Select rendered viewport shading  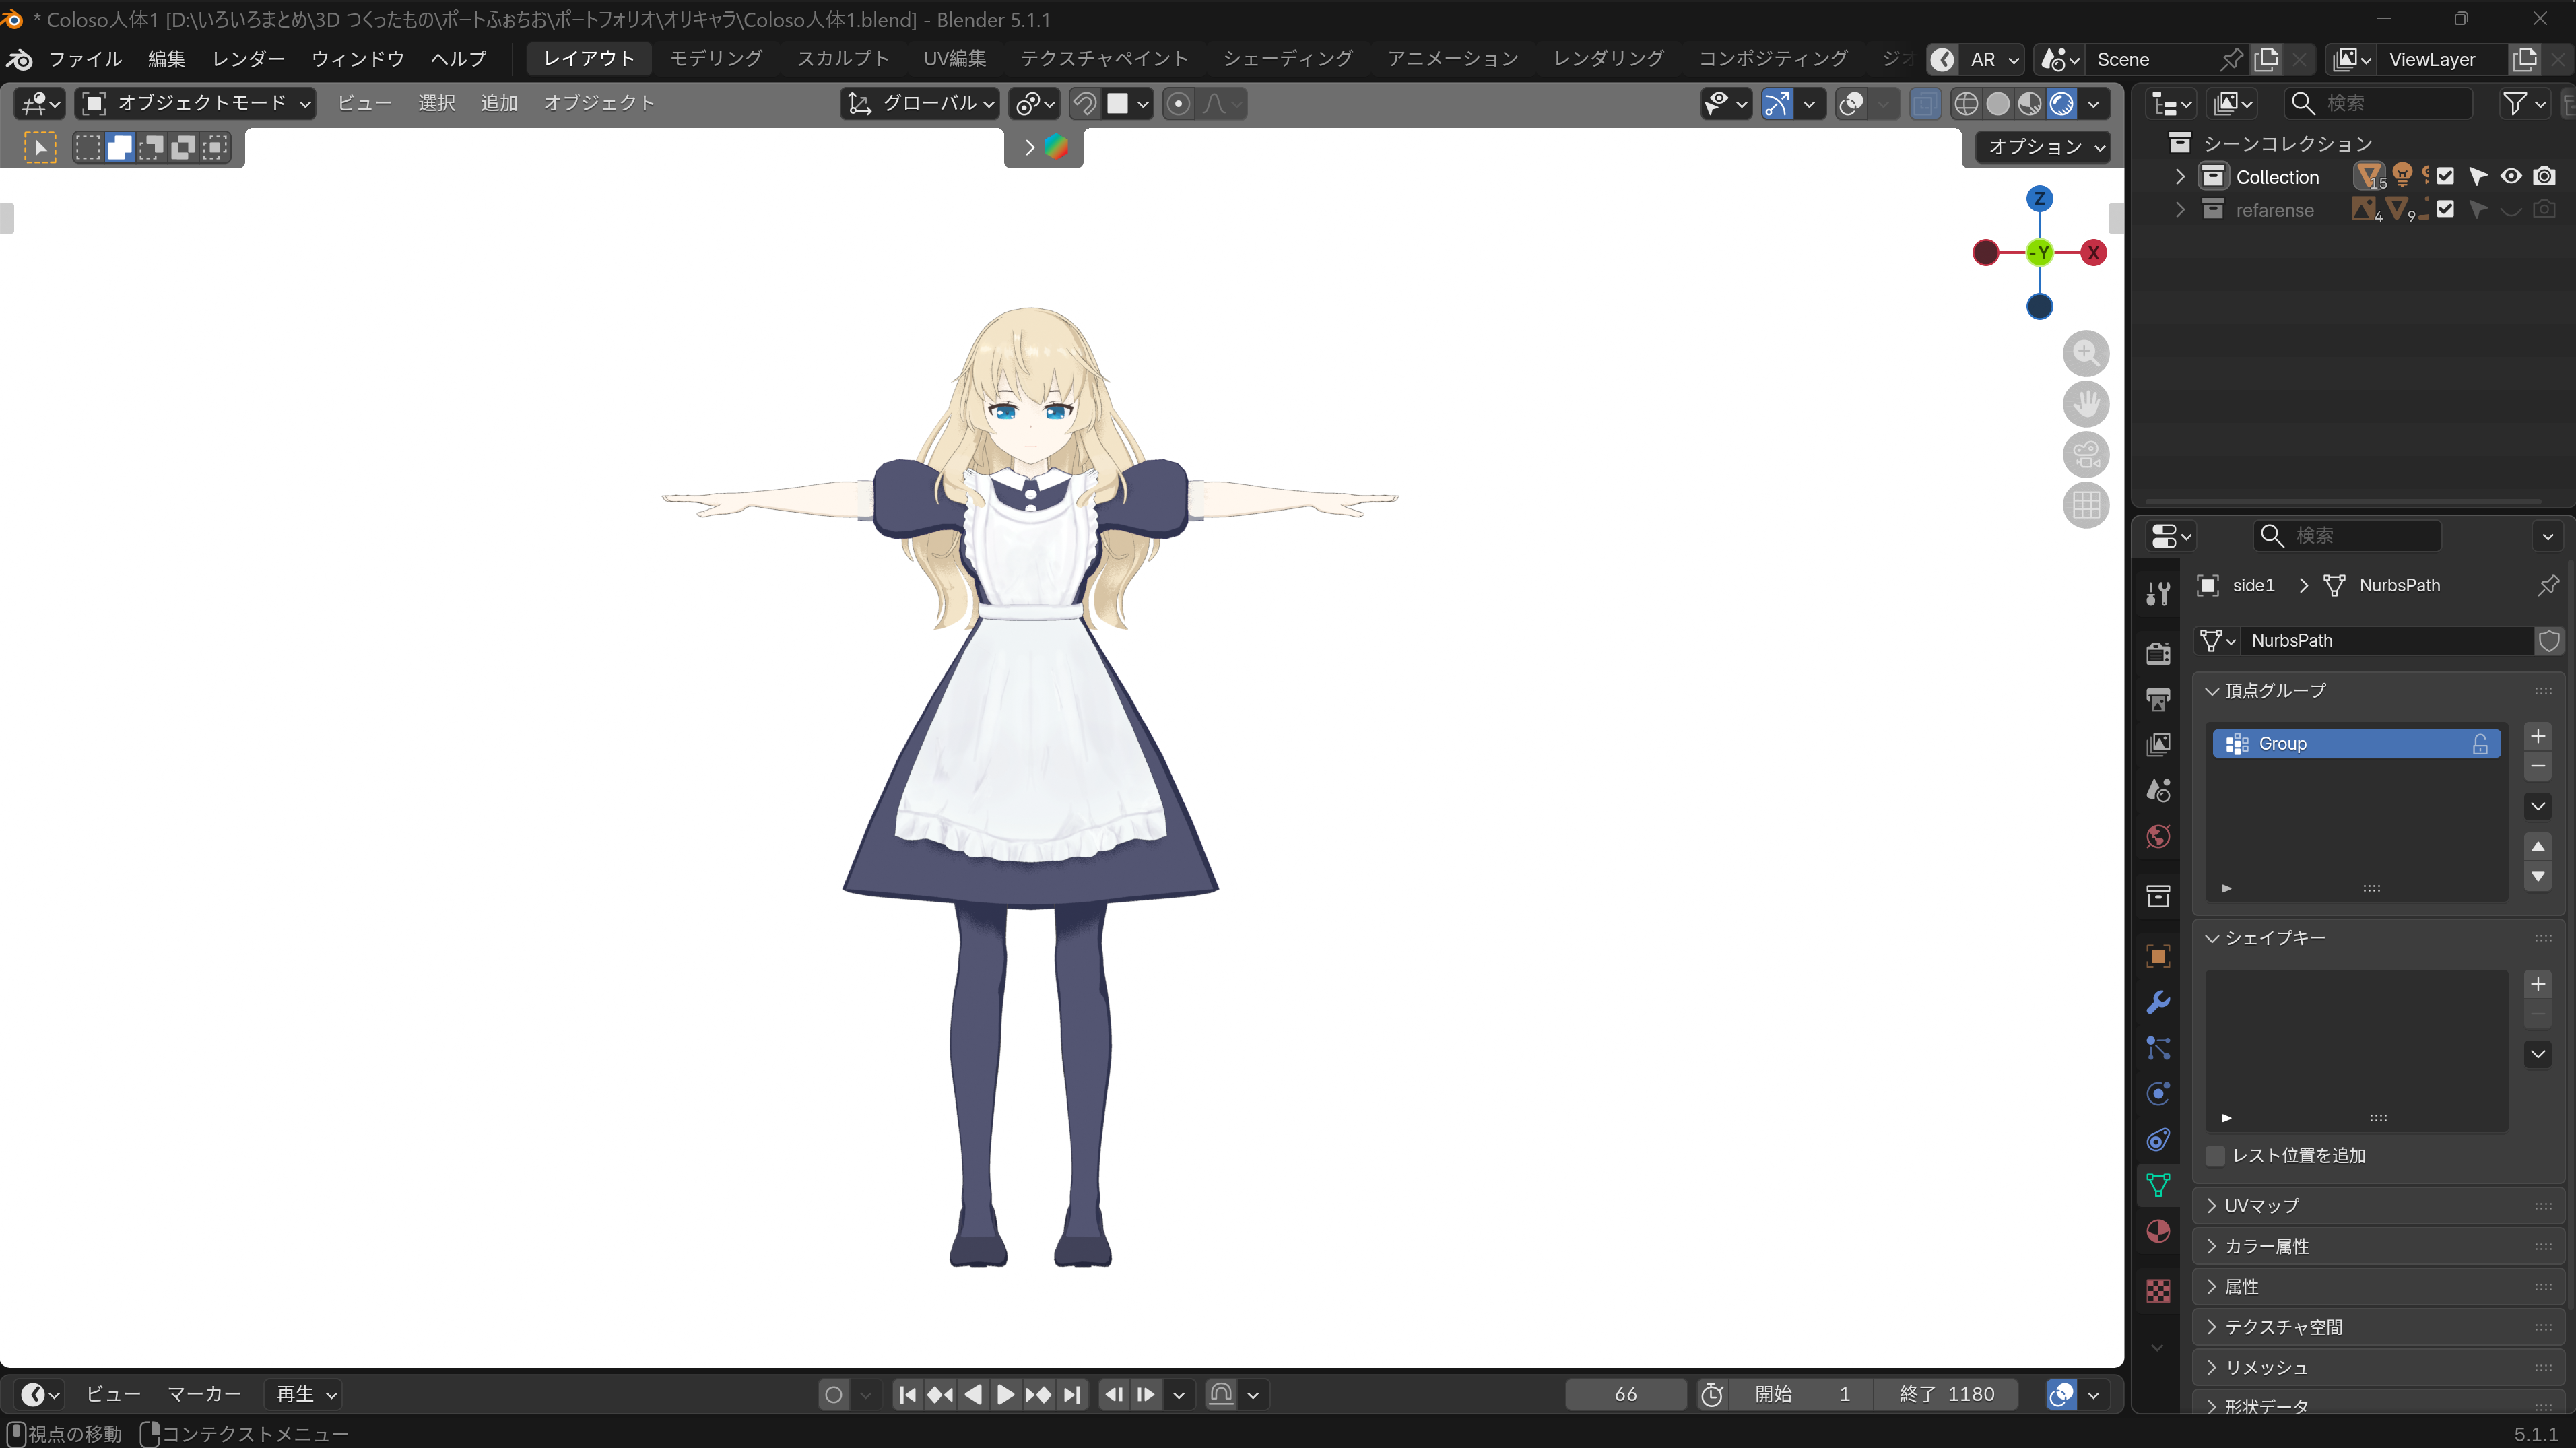coord(2061,103)
